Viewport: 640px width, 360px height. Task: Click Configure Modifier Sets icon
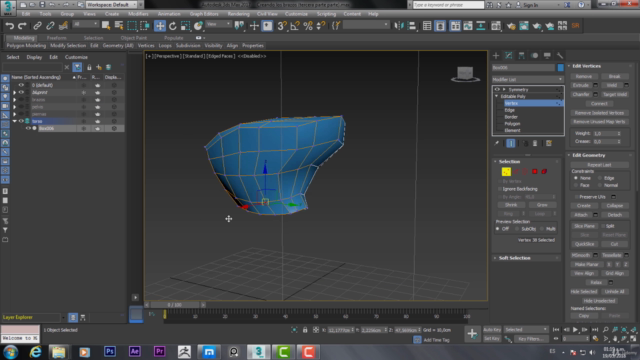549,143
